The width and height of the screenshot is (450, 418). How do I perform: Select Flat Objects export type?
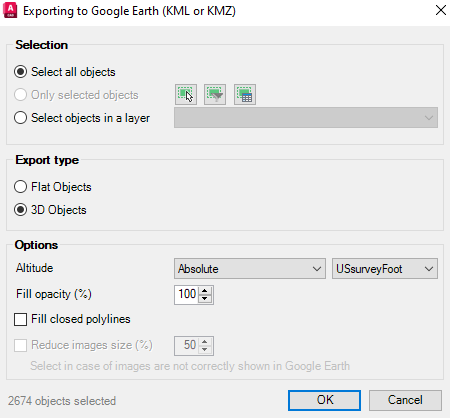[x=21, y=187]
